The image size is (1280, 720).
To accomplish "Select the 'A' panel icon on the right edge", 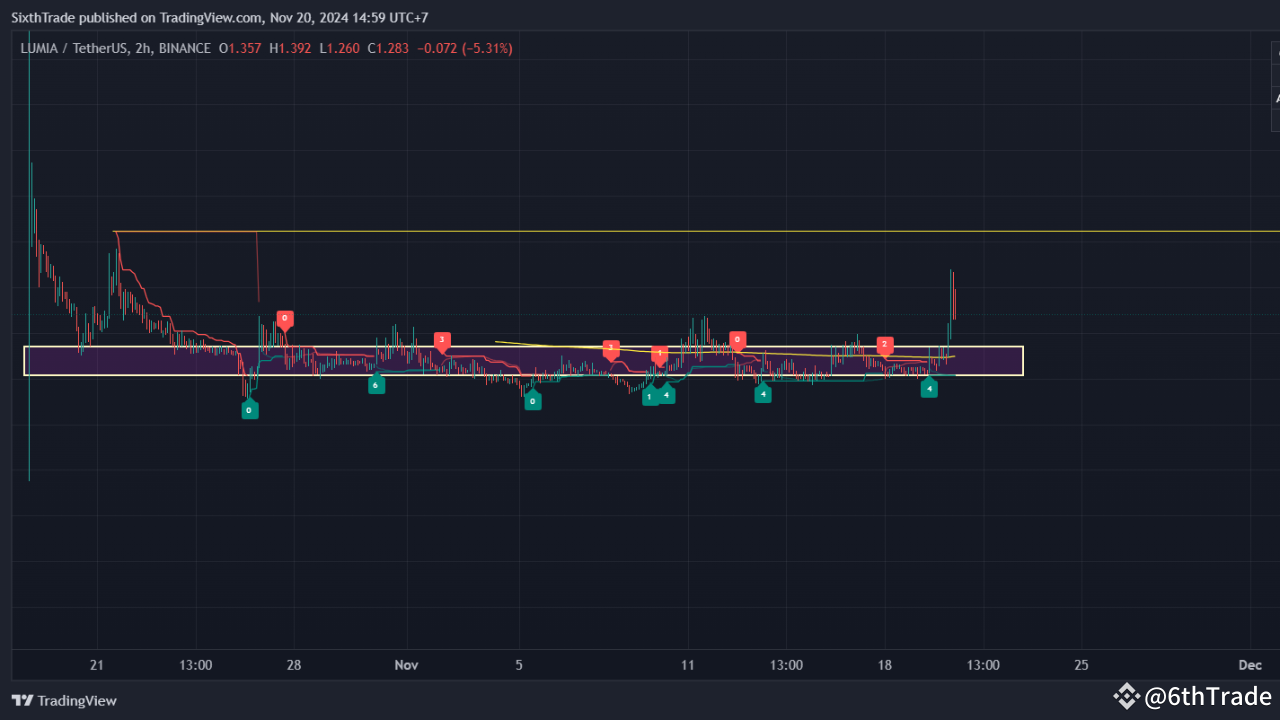I will pyautogui.click(x=1277, y=98).
